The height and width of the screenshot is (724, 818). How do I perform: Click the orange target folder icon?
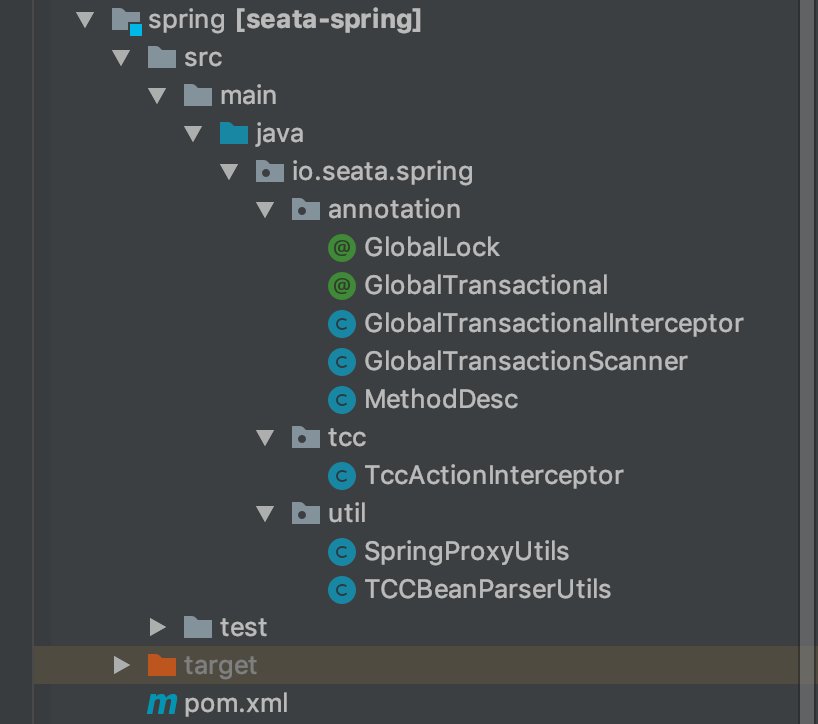click(162, 665)
